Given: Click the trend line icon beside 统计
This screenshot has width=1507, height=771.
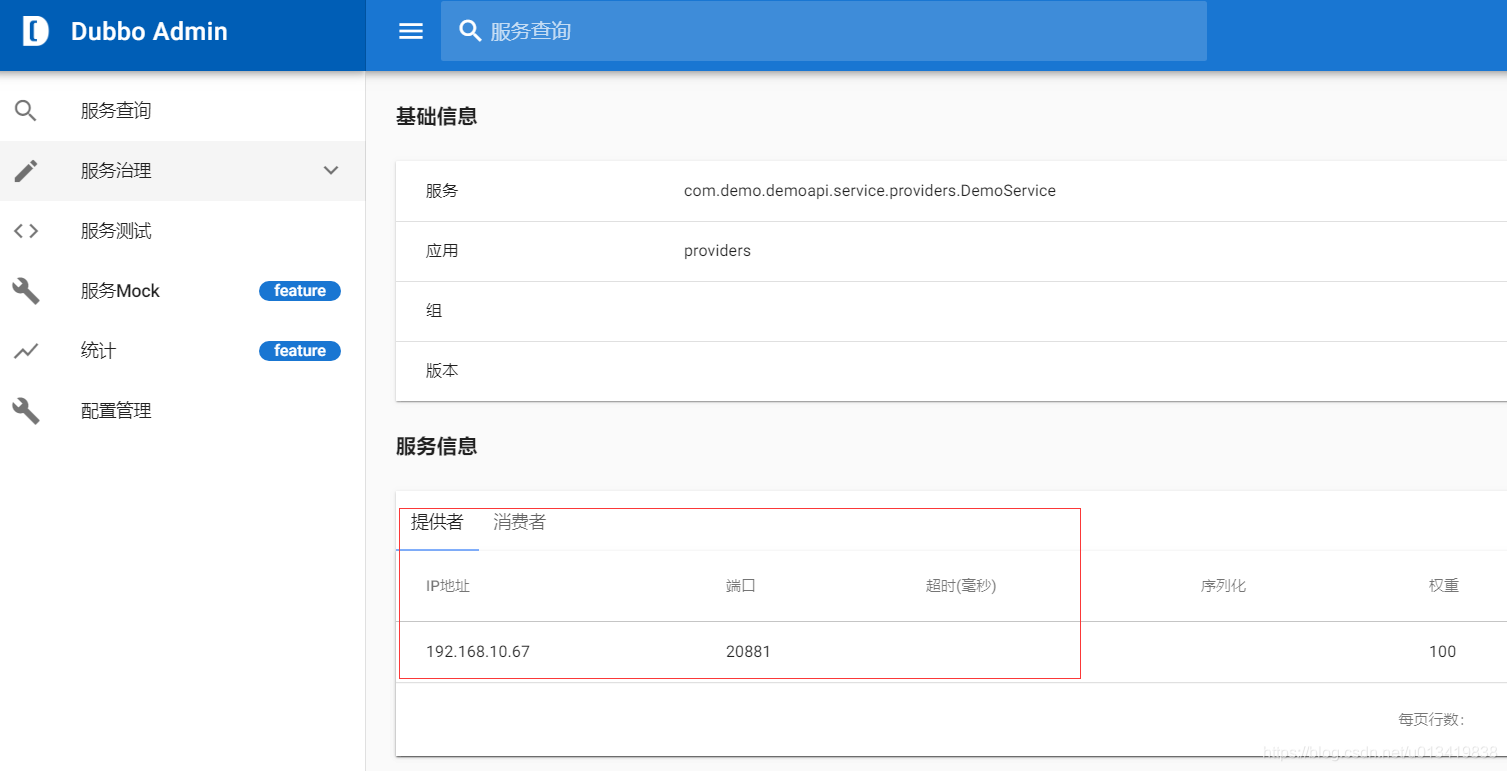Looking at the screenshot, I should tap(26, 351).
